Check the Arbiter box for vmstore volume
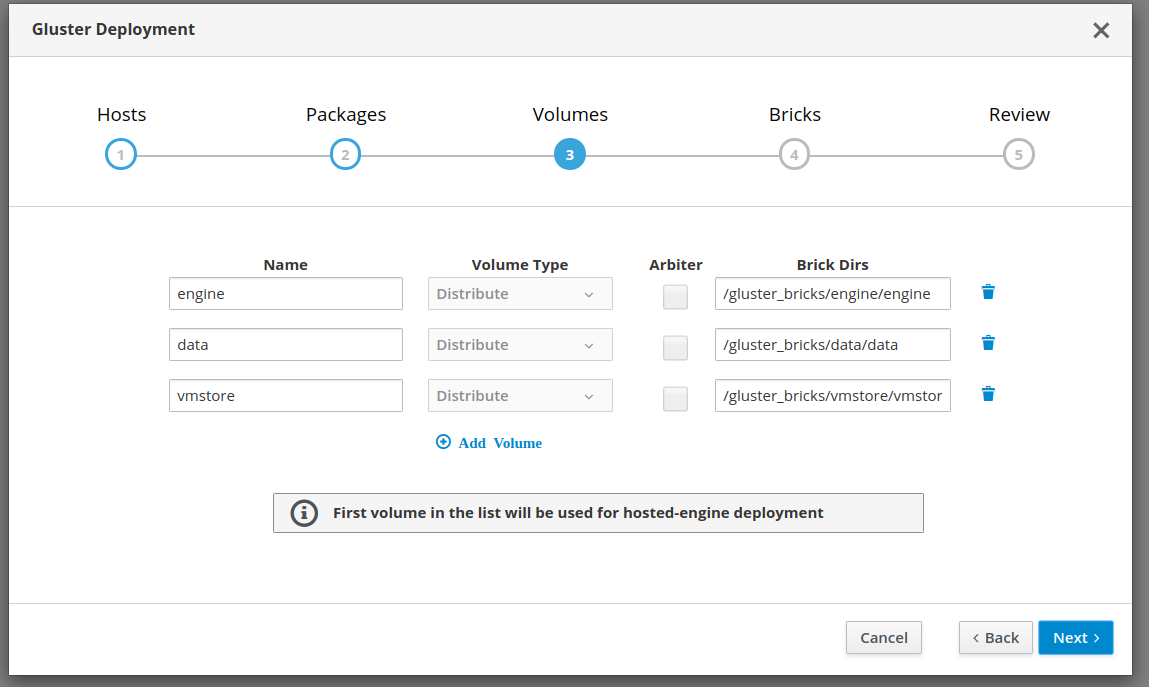 tap(676, 398)
